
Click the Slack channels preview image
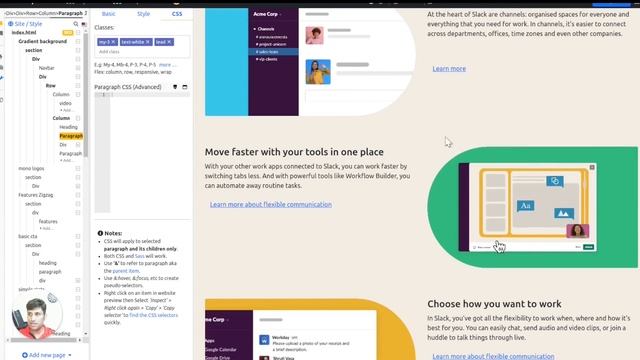(310, 62)
